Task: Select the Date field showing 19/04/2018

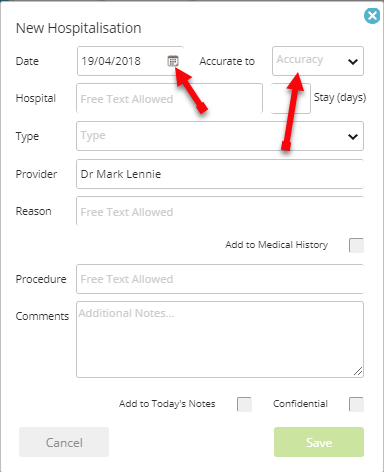Action: point(130,61)
